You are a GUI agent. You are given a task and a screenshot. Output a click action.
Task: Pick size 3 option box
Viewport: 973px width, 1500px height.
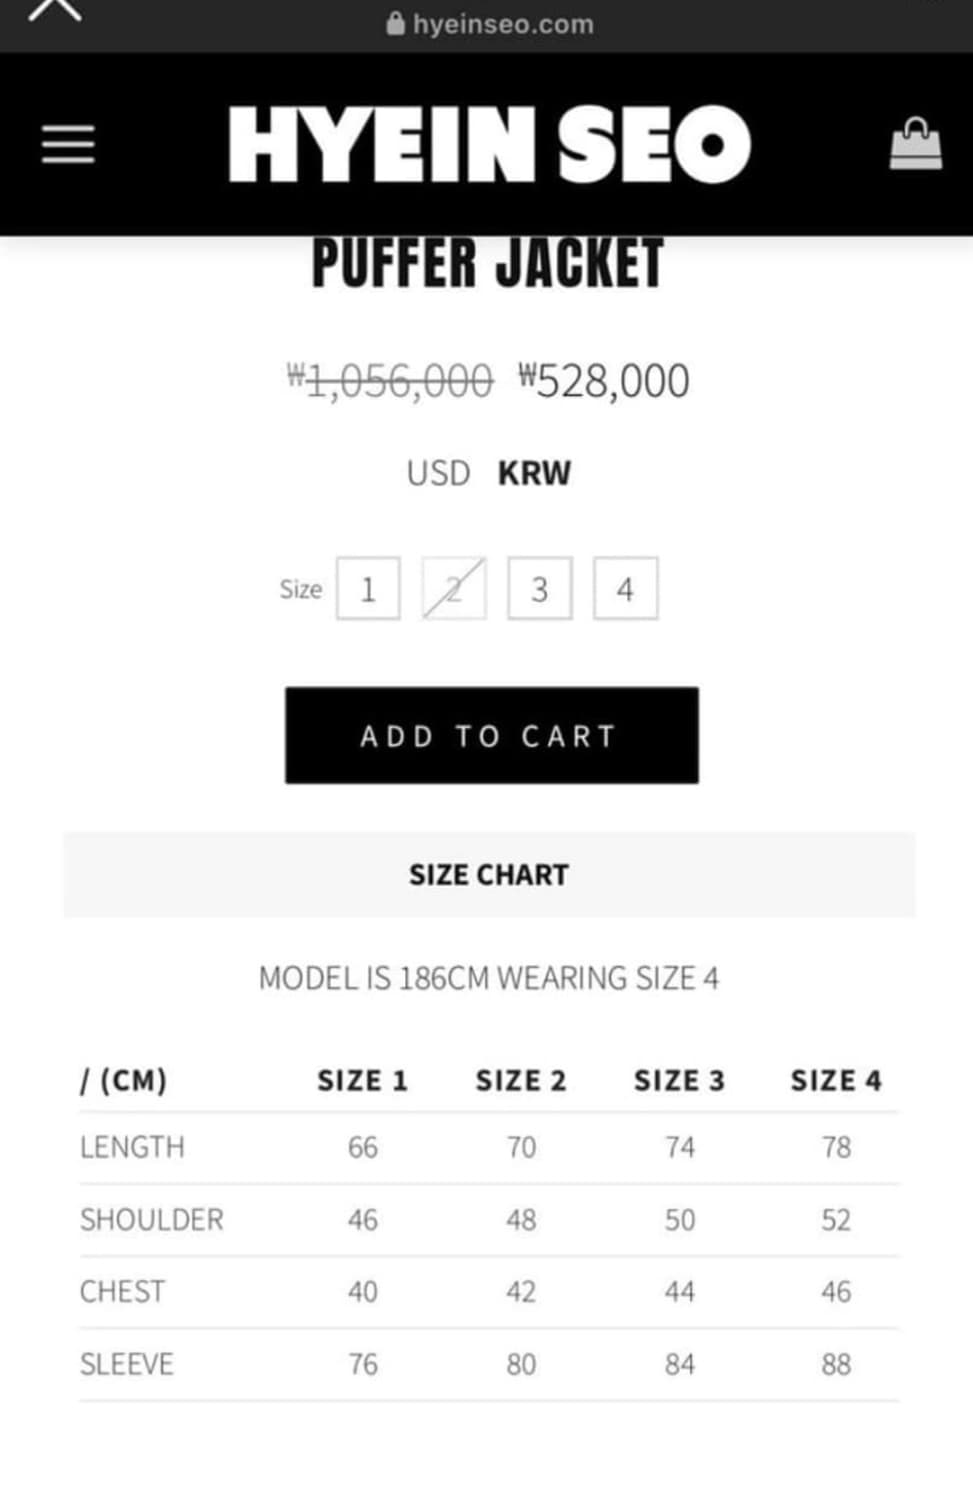(540, 589)
